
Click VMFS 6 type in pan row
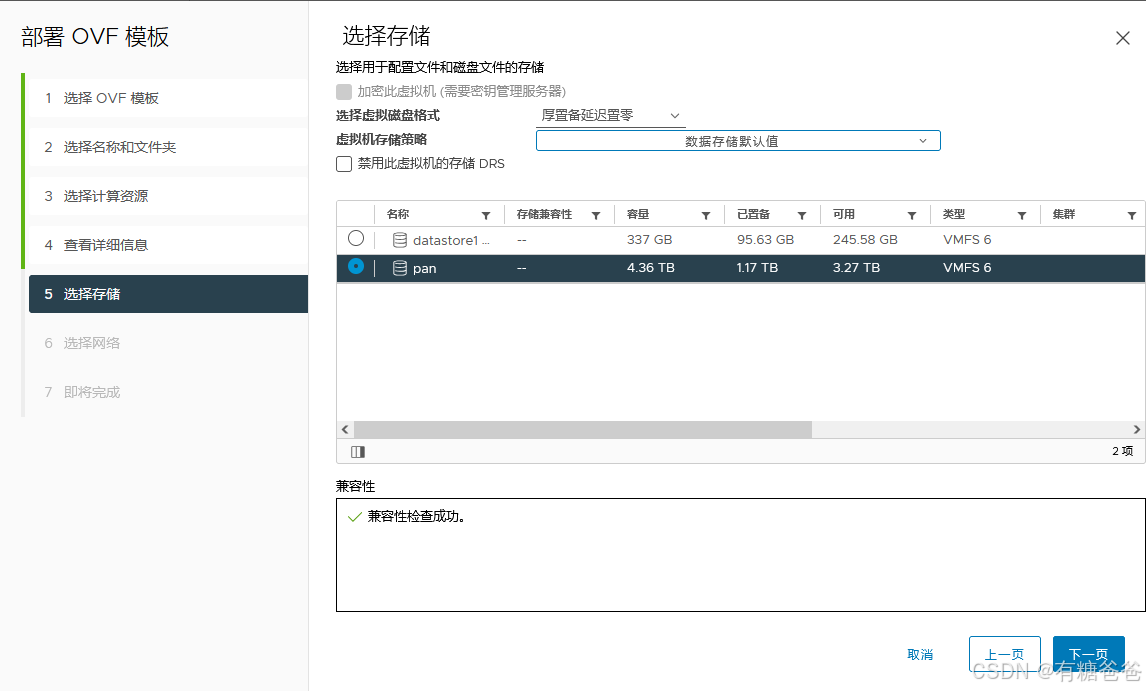[x=967, y=268]
